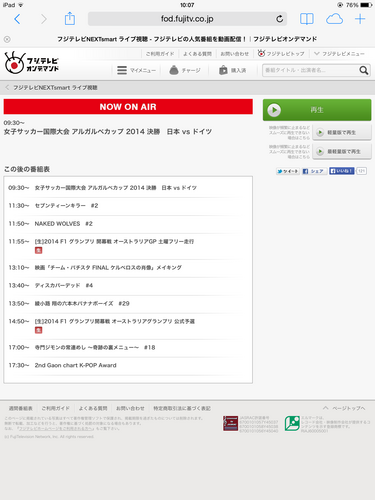
Task: Expand the フジテレビメニュー dropdown
Action: click(x=339, y=53)
